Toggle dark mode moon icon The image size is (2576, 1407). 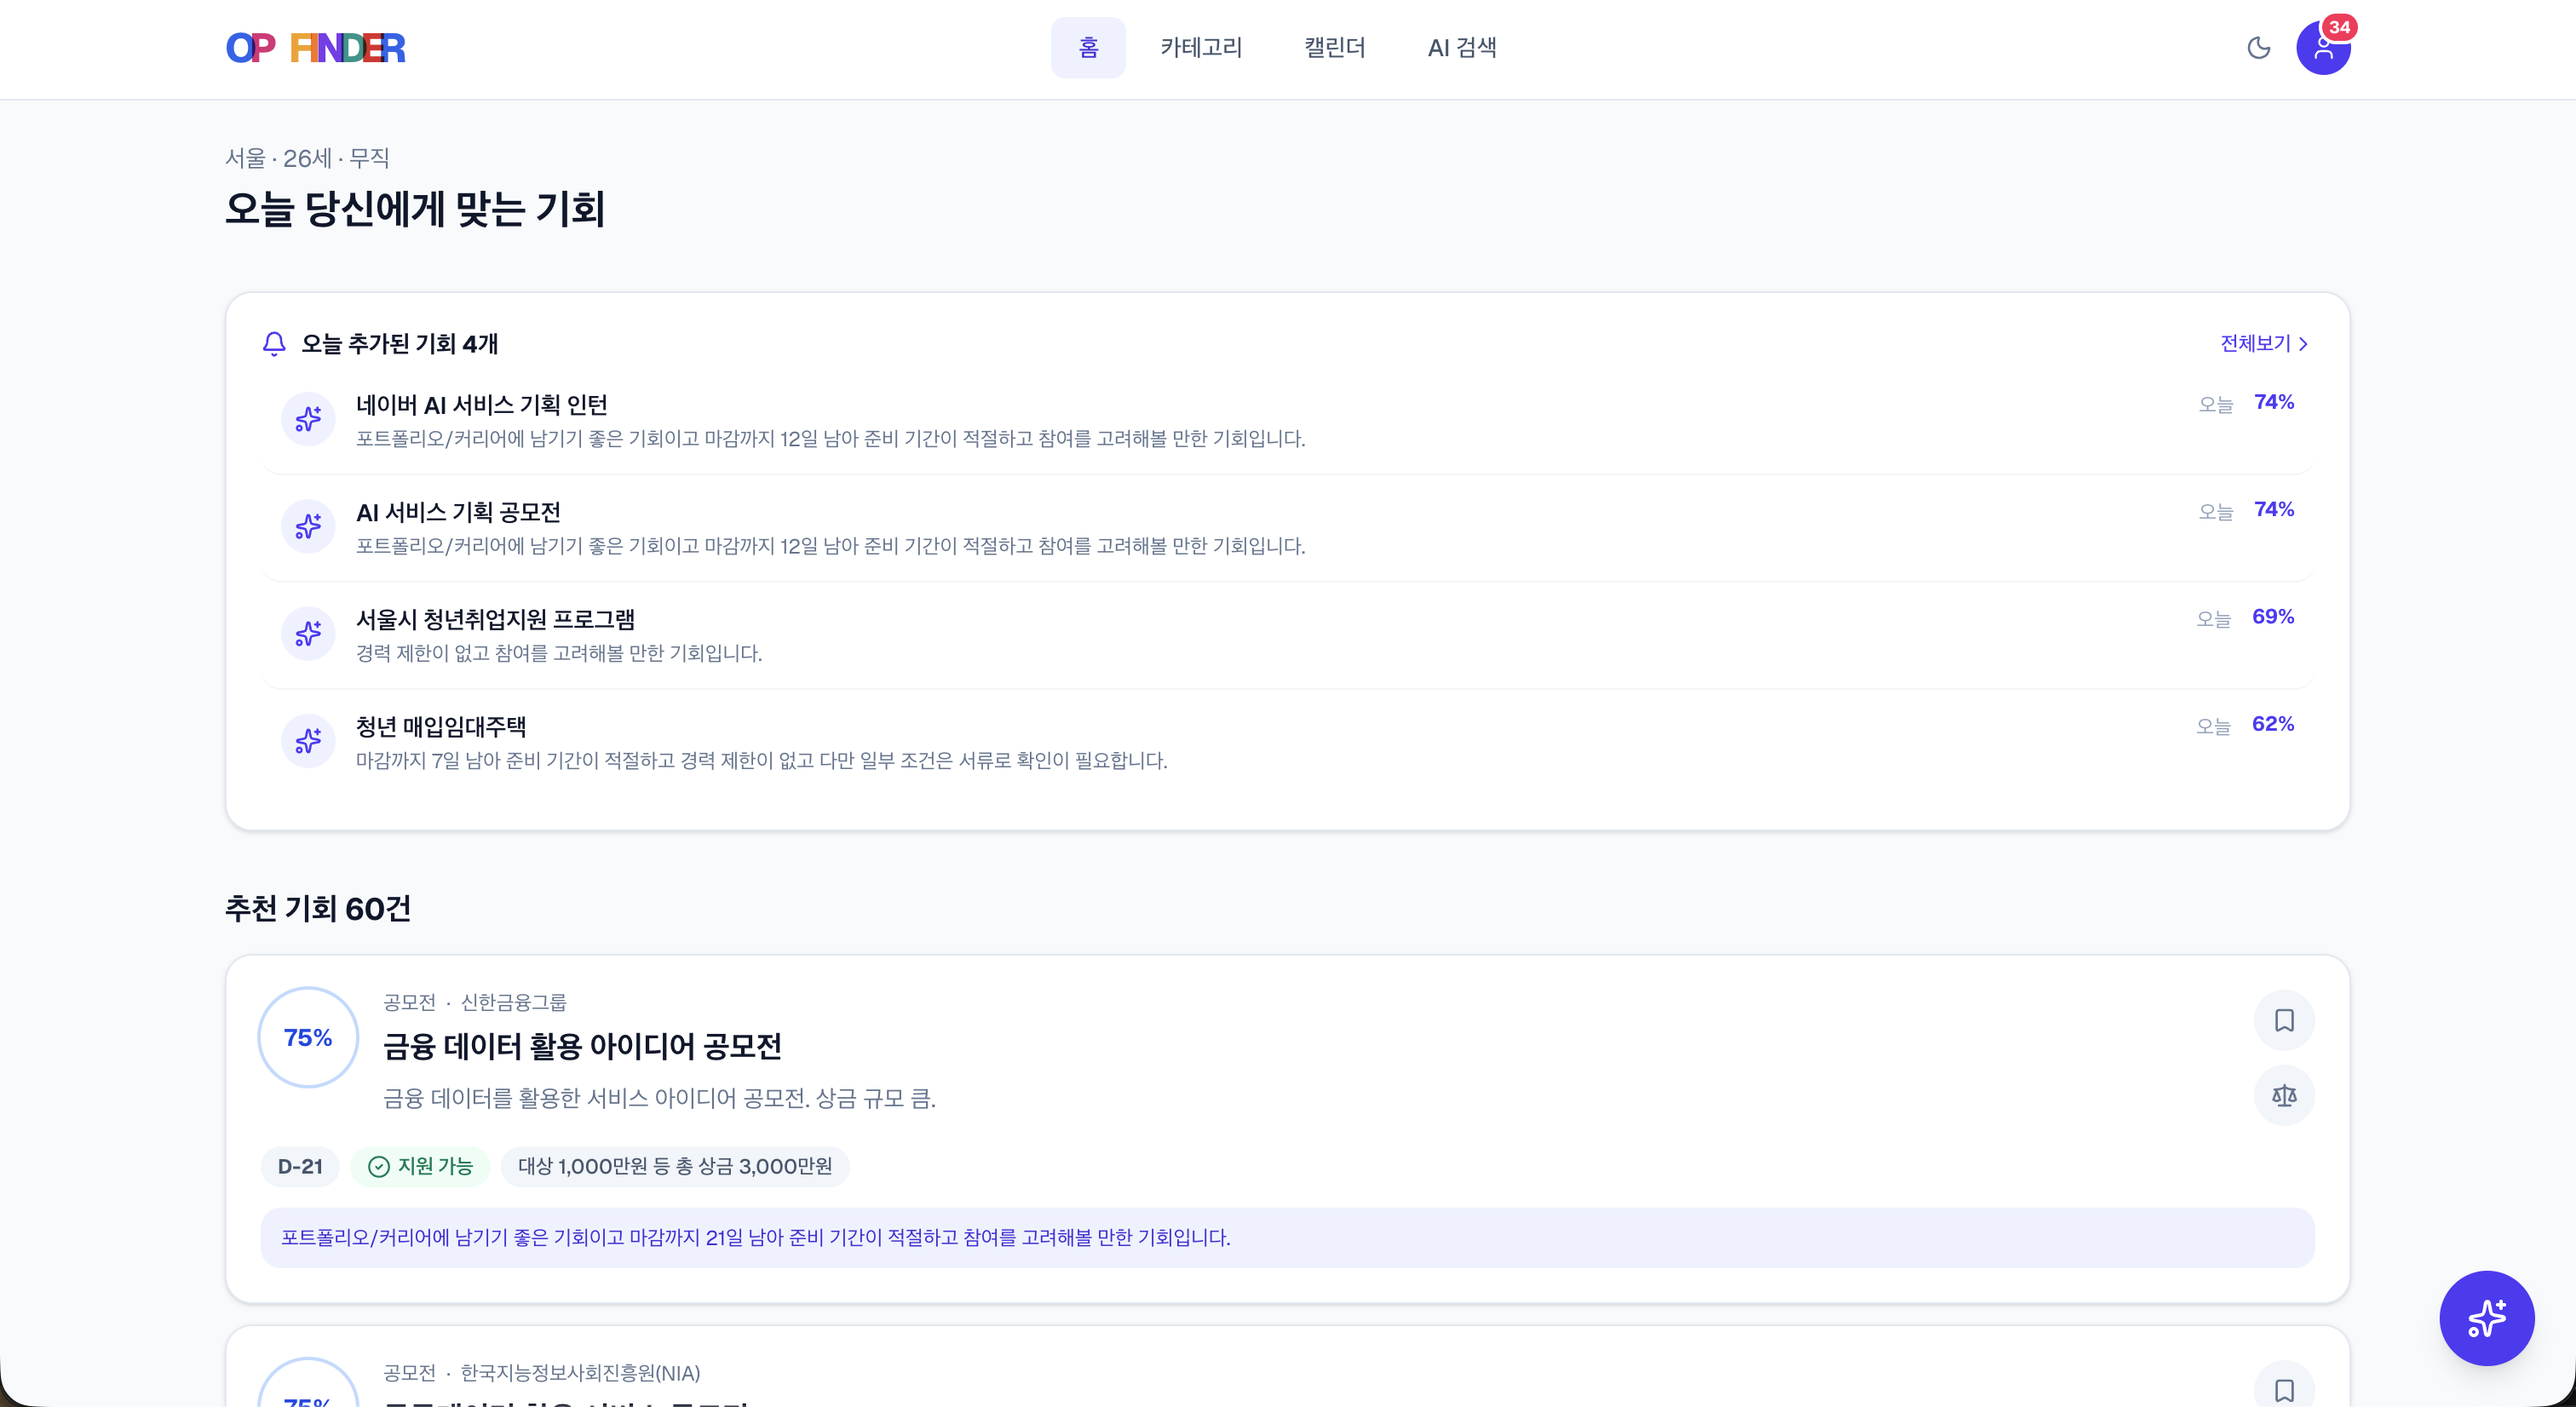coord(2258,48)
